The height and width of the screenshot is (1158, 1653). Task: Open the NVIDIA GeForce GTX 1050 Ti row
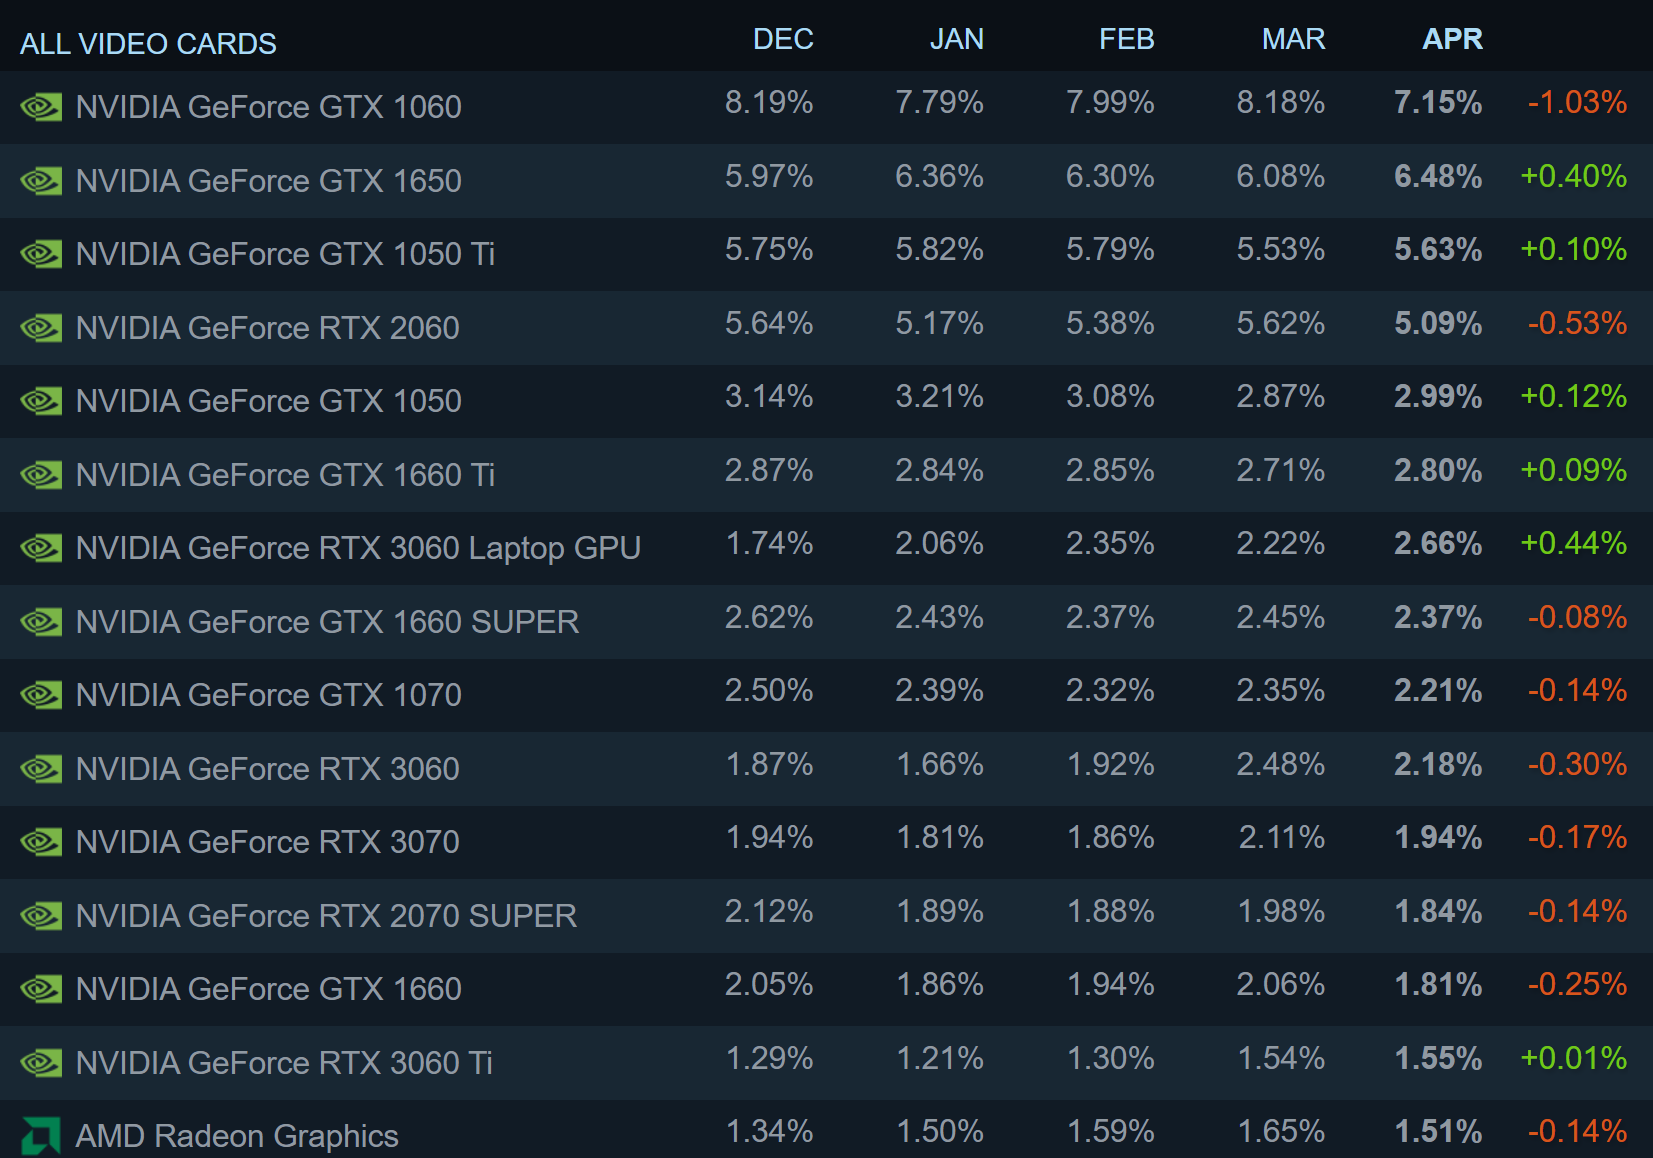(x=826, y=254)
